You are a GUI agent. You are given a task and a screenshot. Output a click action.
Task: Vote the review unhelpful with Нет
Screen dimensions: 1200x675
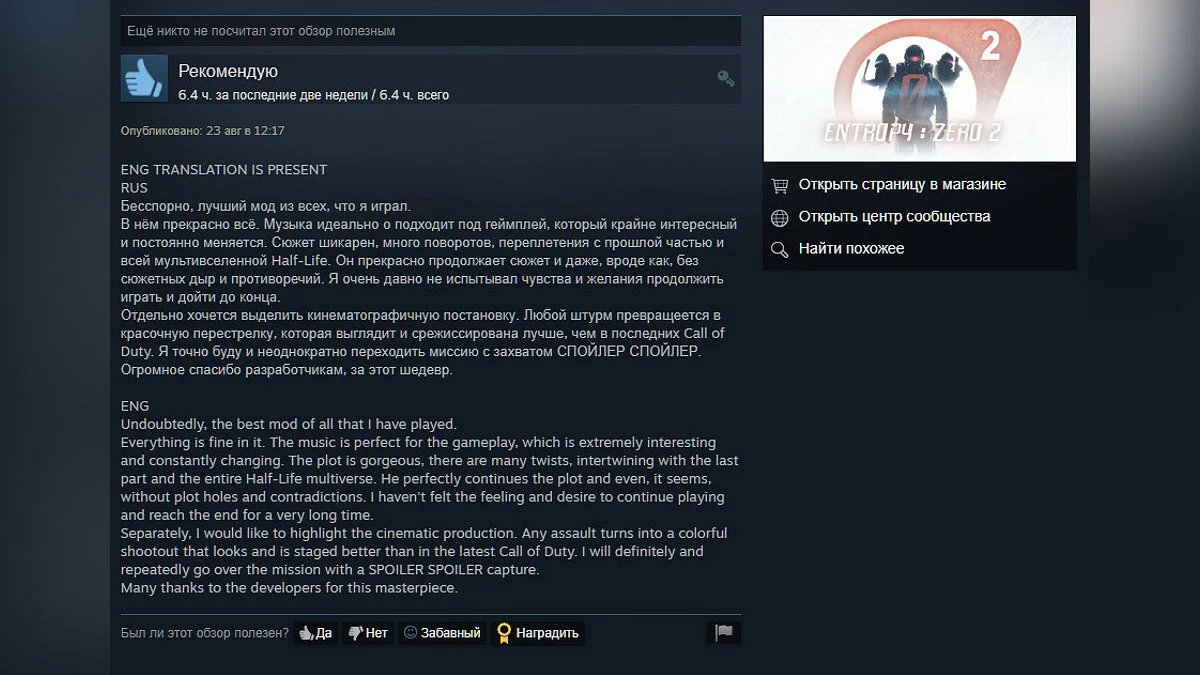coord(367,633)
